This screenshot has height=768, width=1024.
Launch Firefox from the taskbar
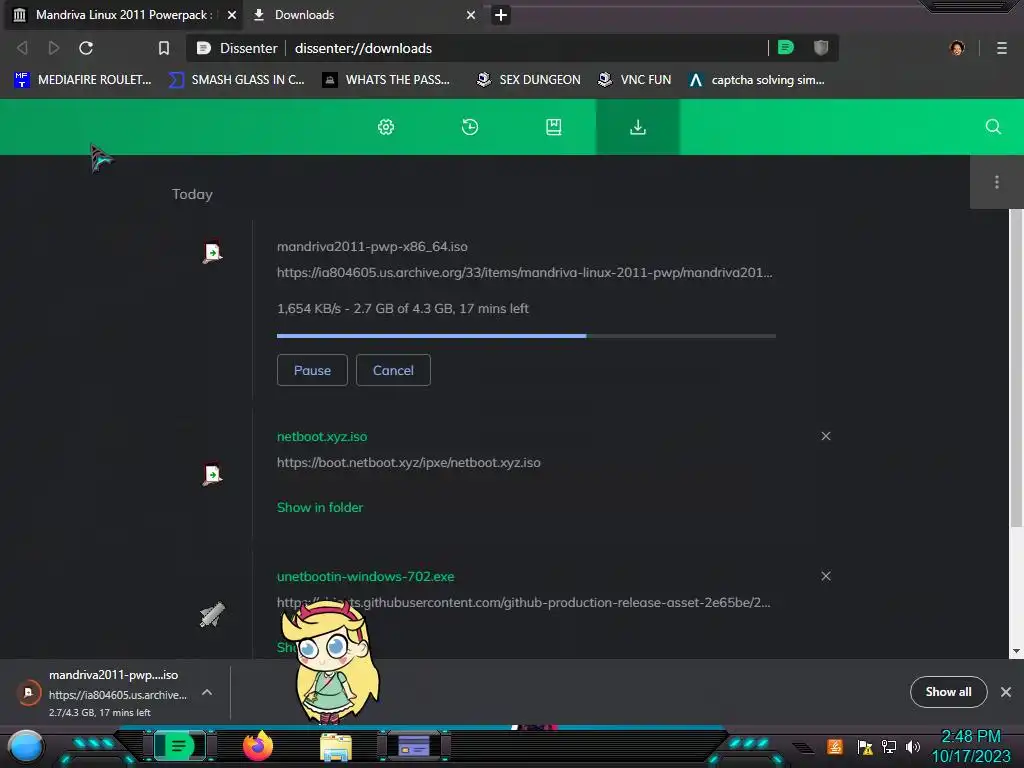(x=258, y=746)
